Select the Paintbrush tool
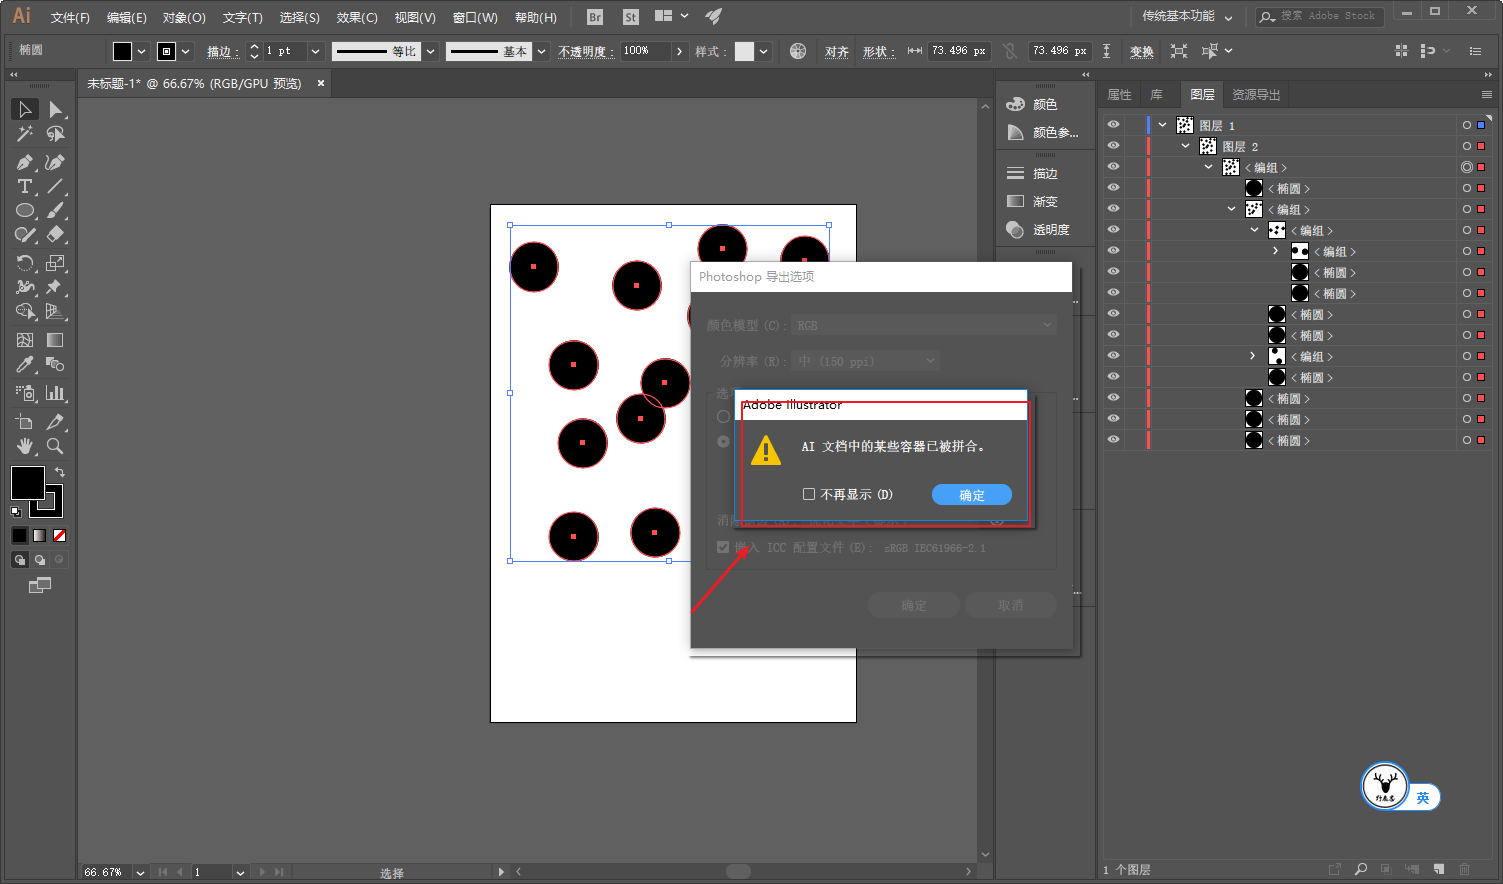Image resolution: width=1503 pixels, height=884 pixels. coord(56,210)
